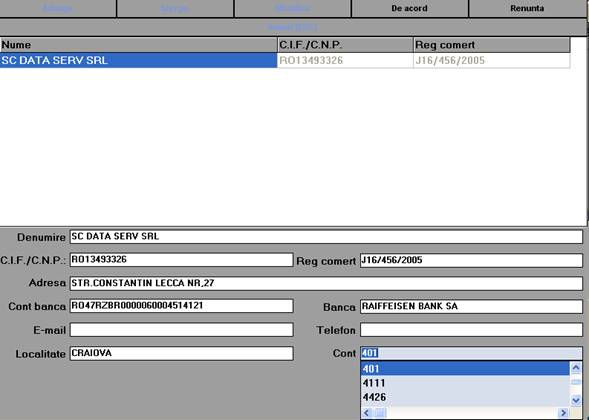Choose account 4111 from the Cont list
This screenshot has height=420, width=589.
(x=465, y=383)
